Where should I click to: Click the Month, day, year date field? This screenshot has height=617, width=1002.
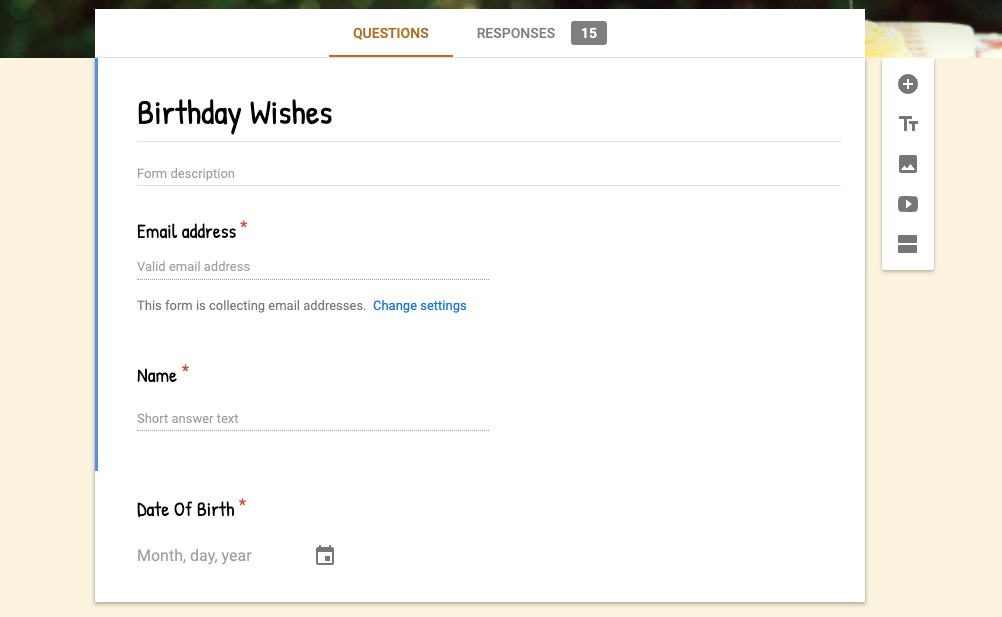pos(194,555)
